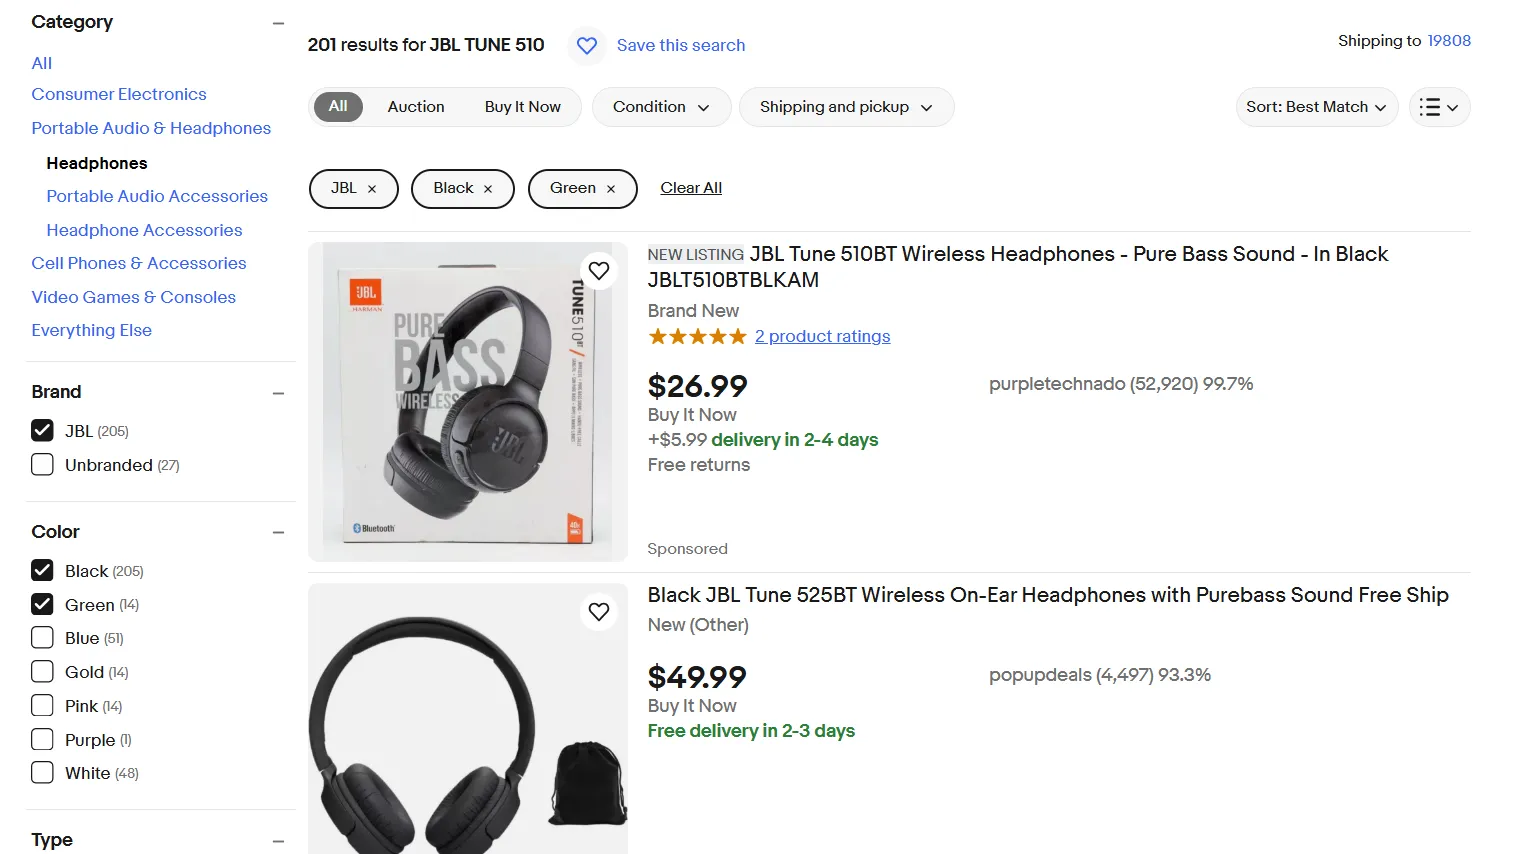Image resolution: width=1529 pixels, height=854 pixels.
Task: Uncheck the JBL brand checkbox
Action: [x=42, y=431]
